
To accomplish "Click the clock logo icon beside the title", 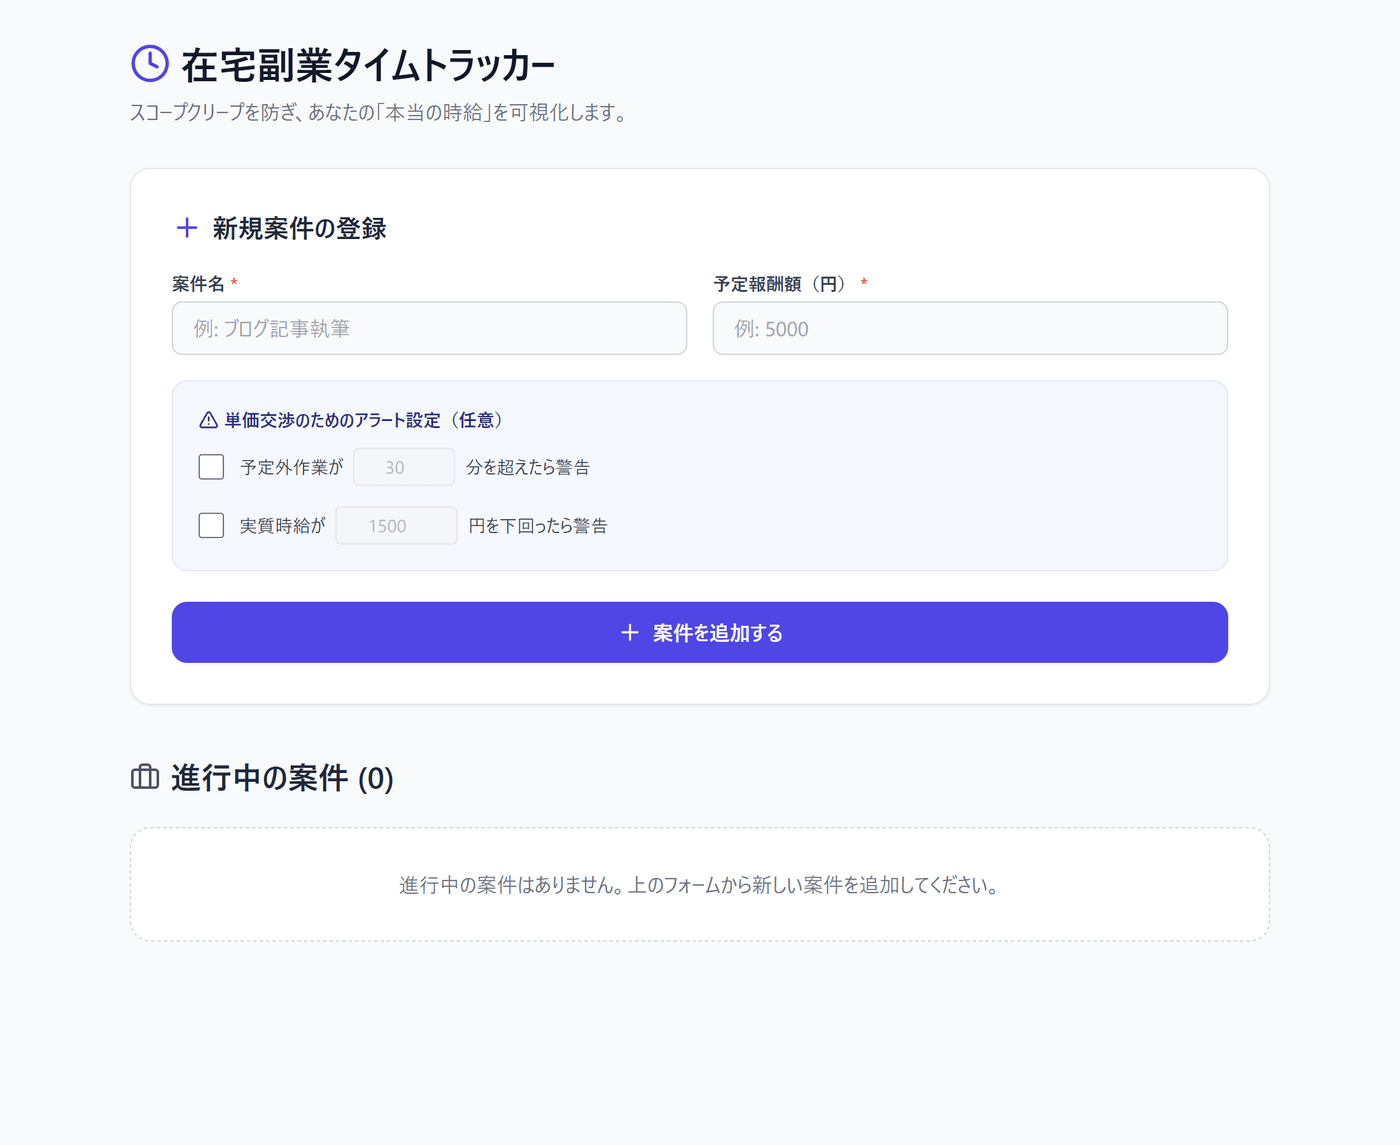I will pos(150,63).
